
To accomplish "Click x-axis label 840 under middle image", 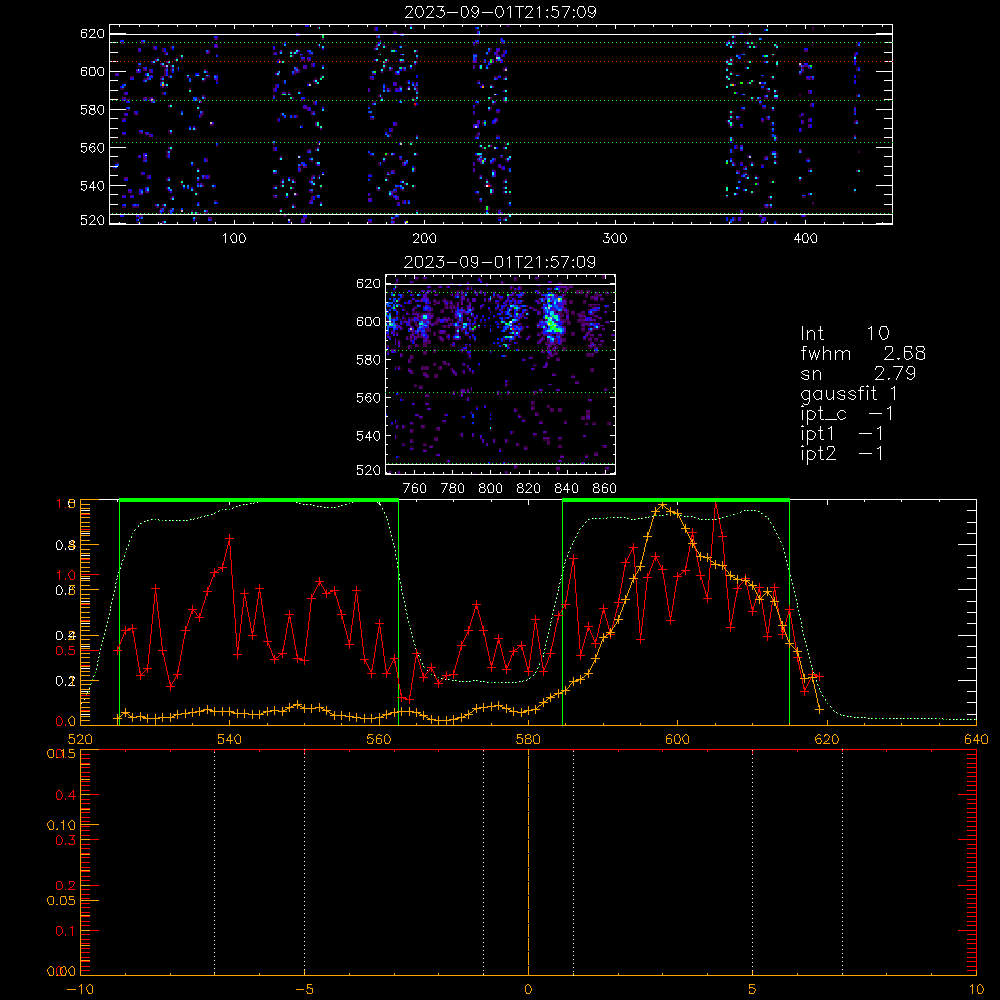I will [x=566, y=489].
